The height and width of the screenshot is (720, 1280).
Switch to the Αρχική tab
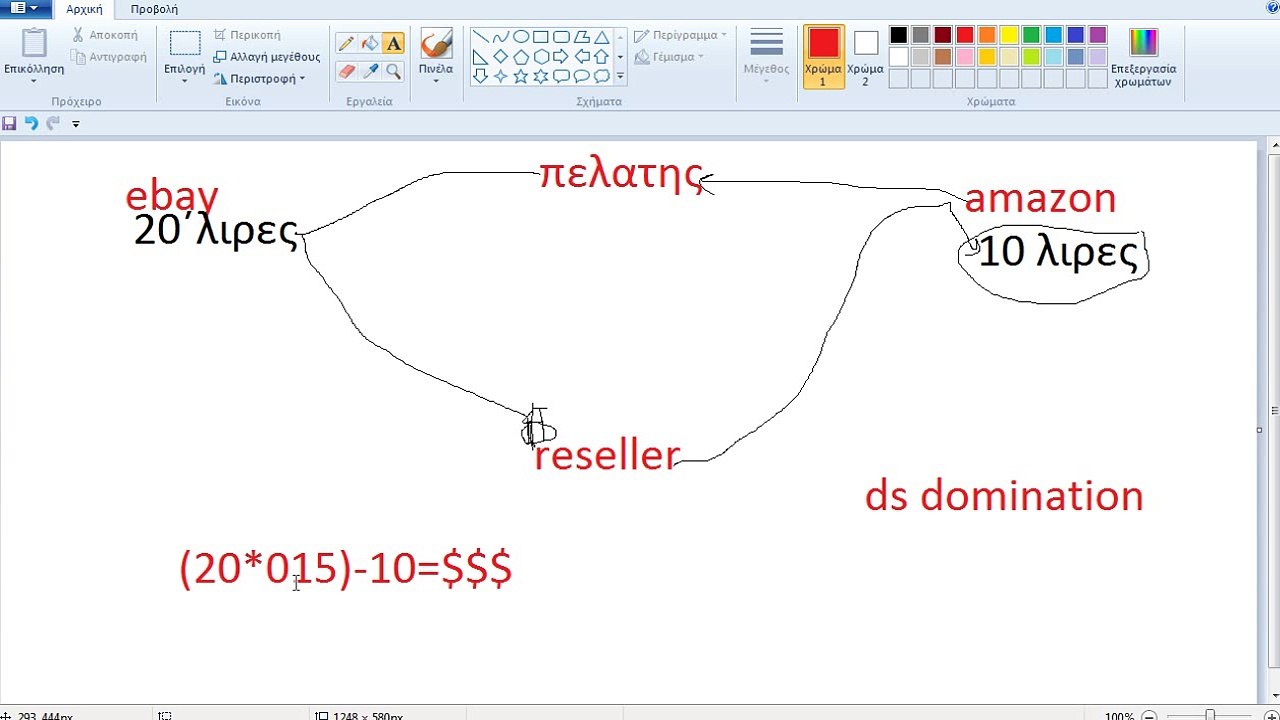pyautogui.click(x=85, y=9)
